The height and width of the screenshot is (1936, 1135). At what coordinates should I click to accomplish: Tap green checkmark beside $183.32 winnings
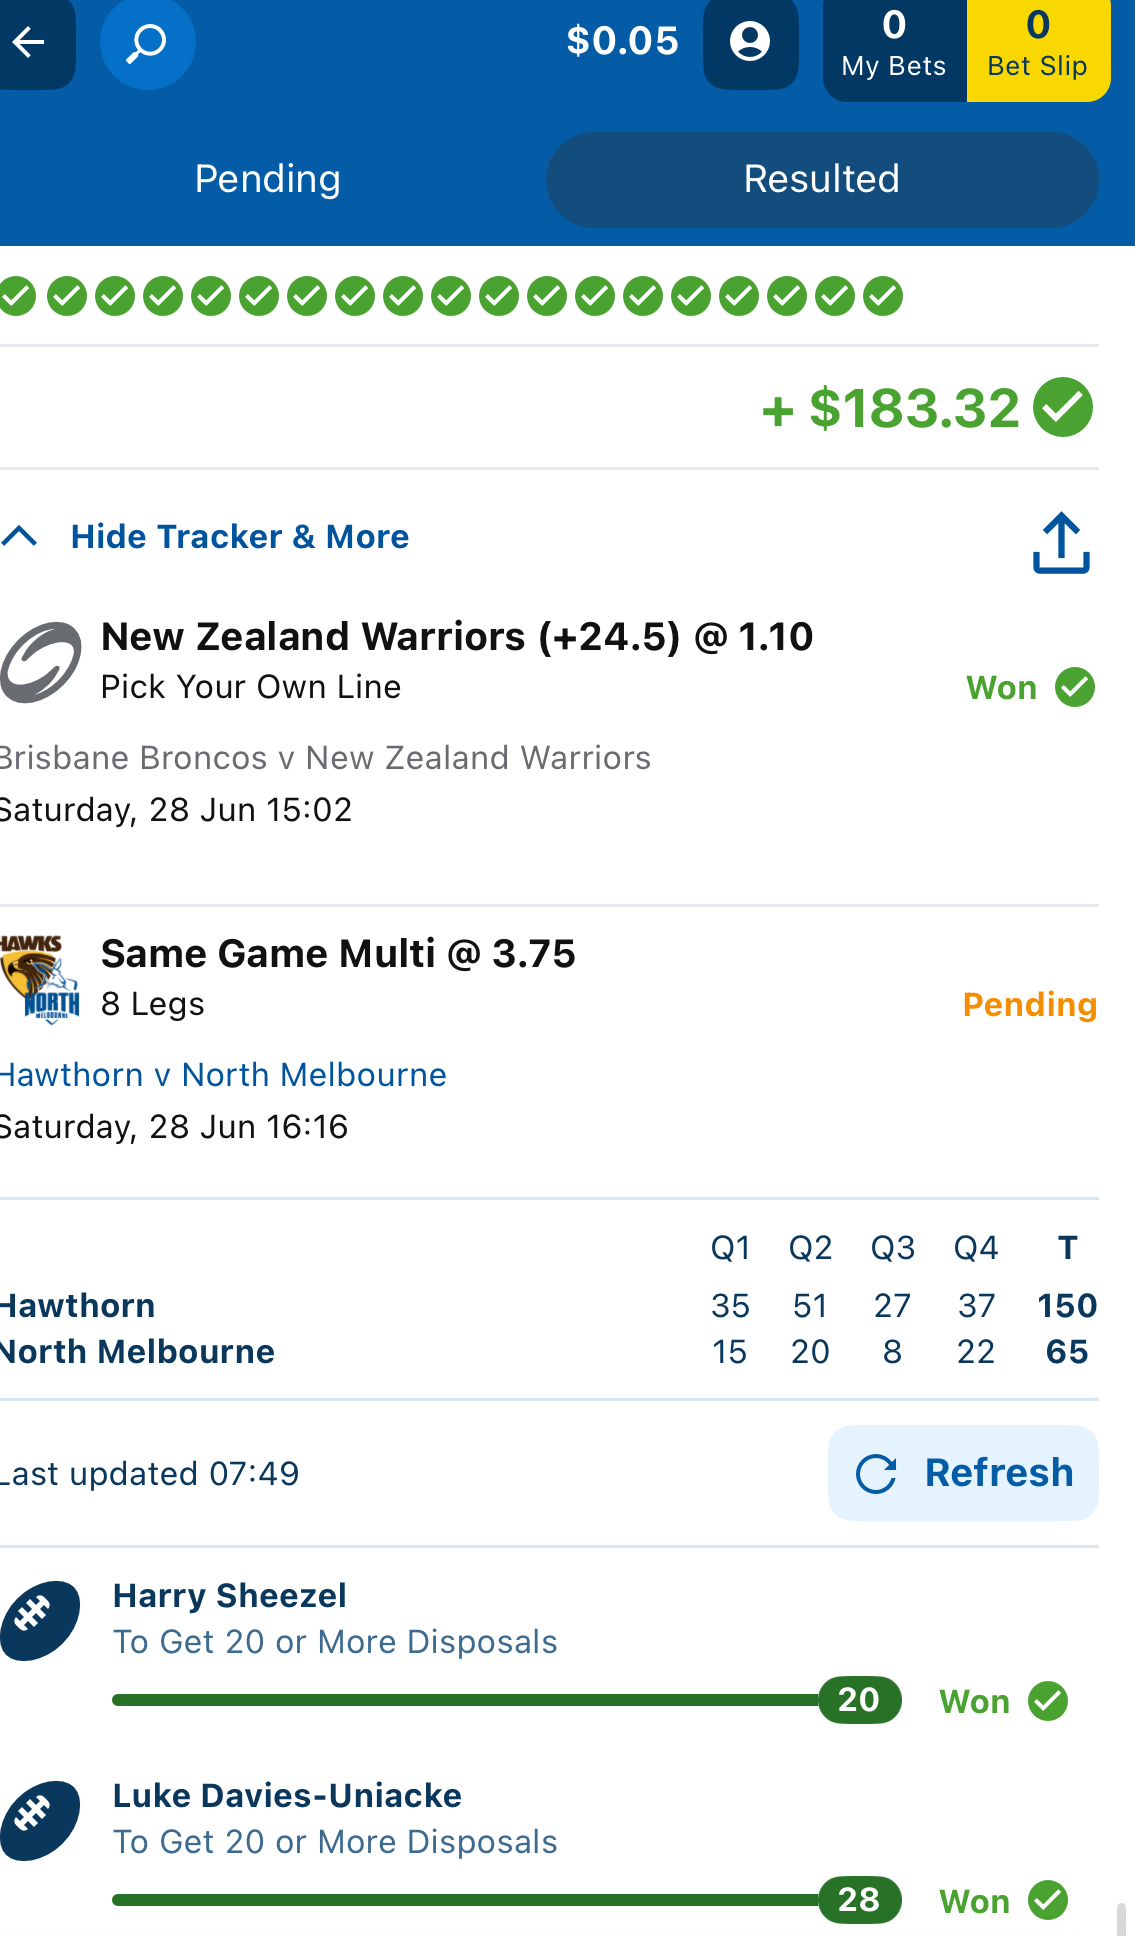click(x=1063, y=408)
